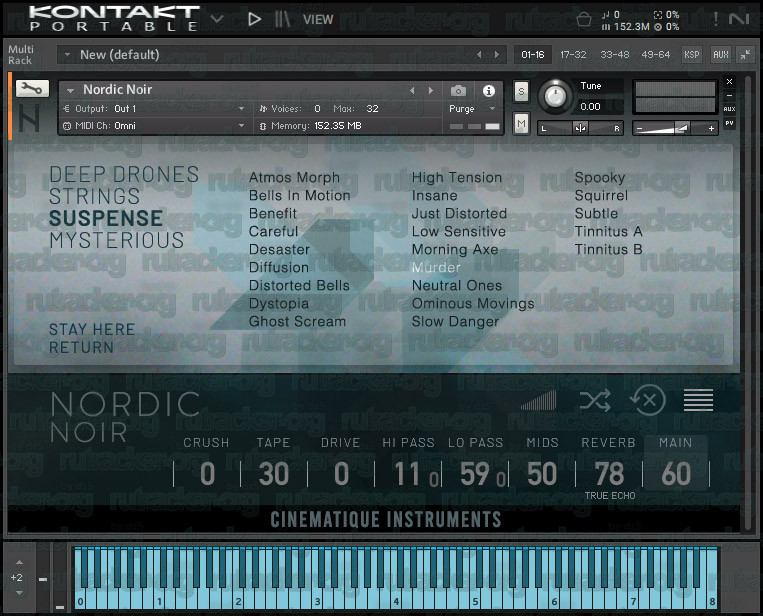Expand the Kontakt Portable main dropdown arrow

(217, 19)
